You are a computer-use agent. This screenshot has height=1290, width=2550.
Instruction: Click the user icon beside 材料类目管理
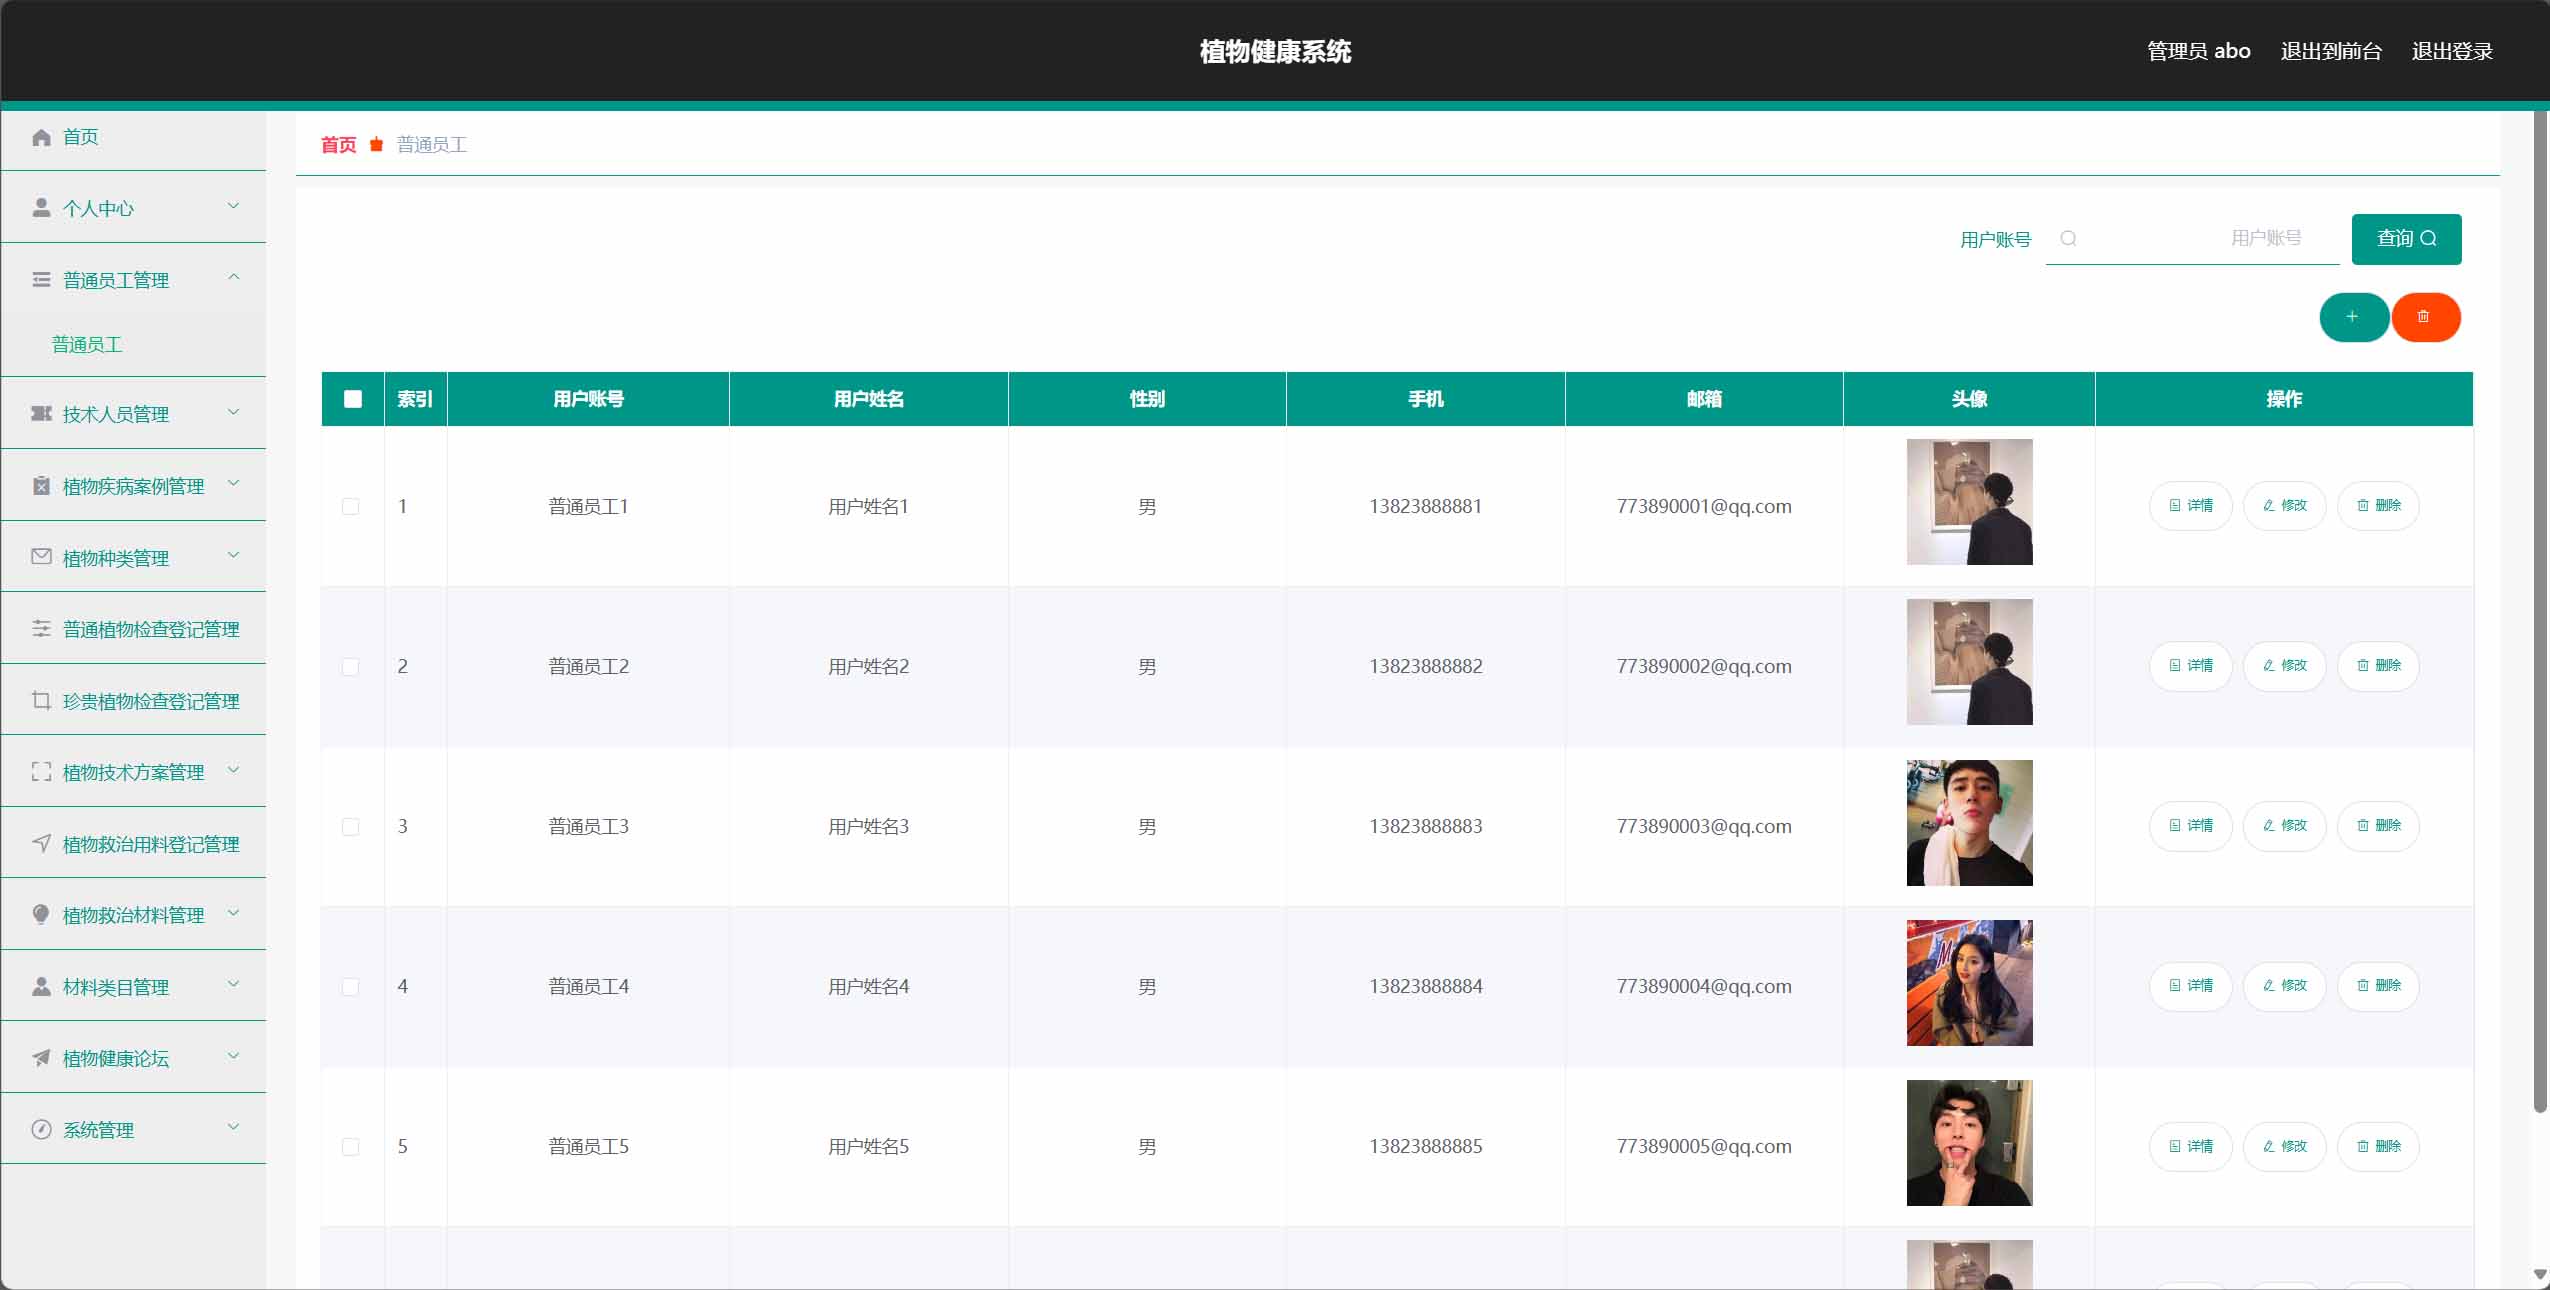[41, 986]
